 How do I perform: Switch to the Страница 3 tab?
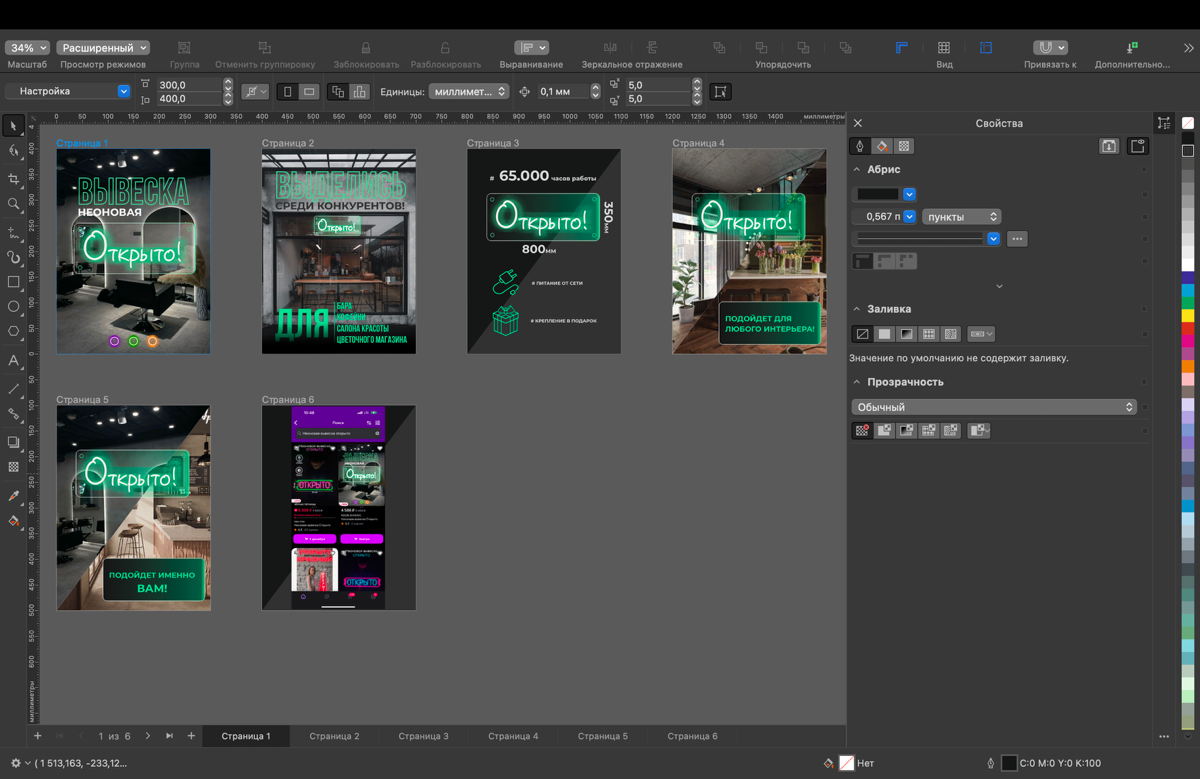(424, 736)
